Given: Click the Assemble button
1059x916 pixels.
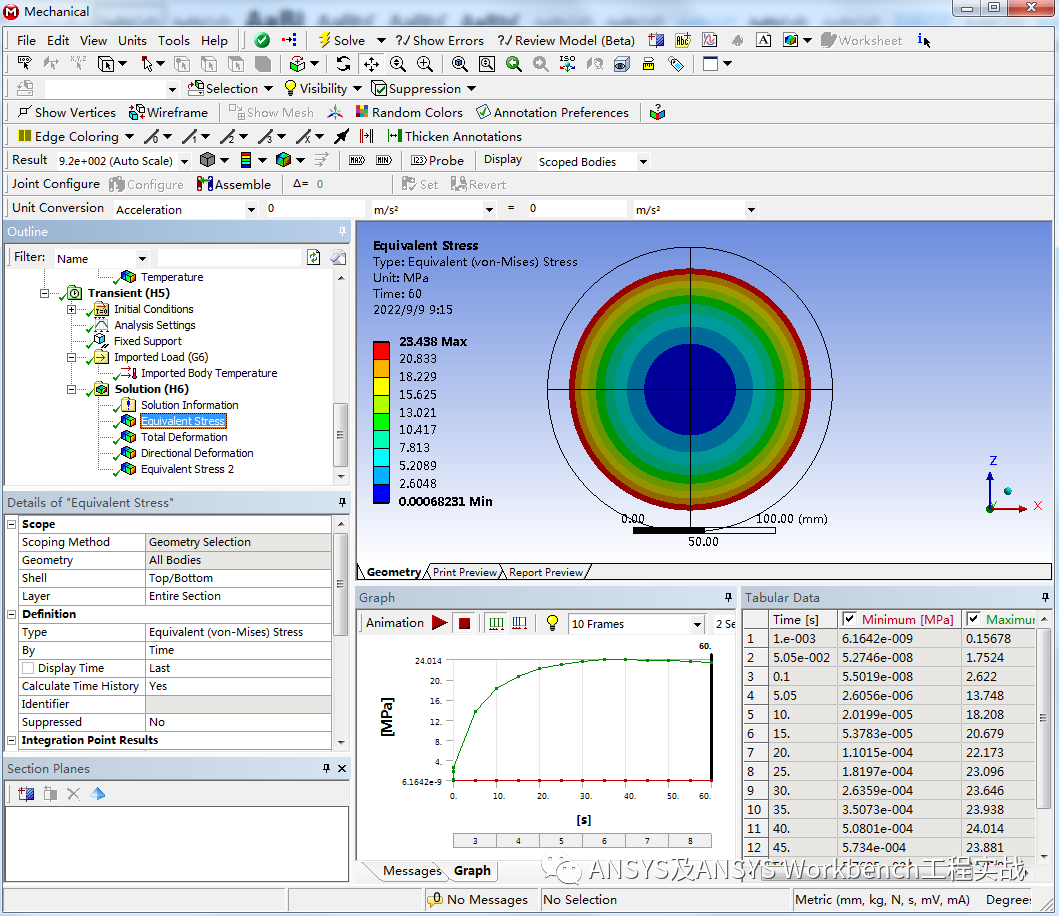Looking at the screenshot, I should 234,184.
